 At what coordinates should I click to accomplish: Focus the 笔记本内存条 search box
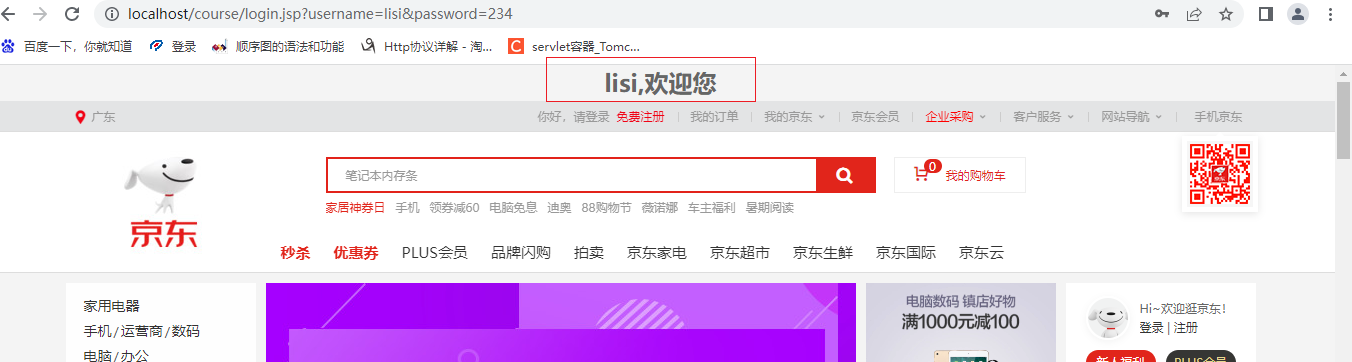point(571,175)
